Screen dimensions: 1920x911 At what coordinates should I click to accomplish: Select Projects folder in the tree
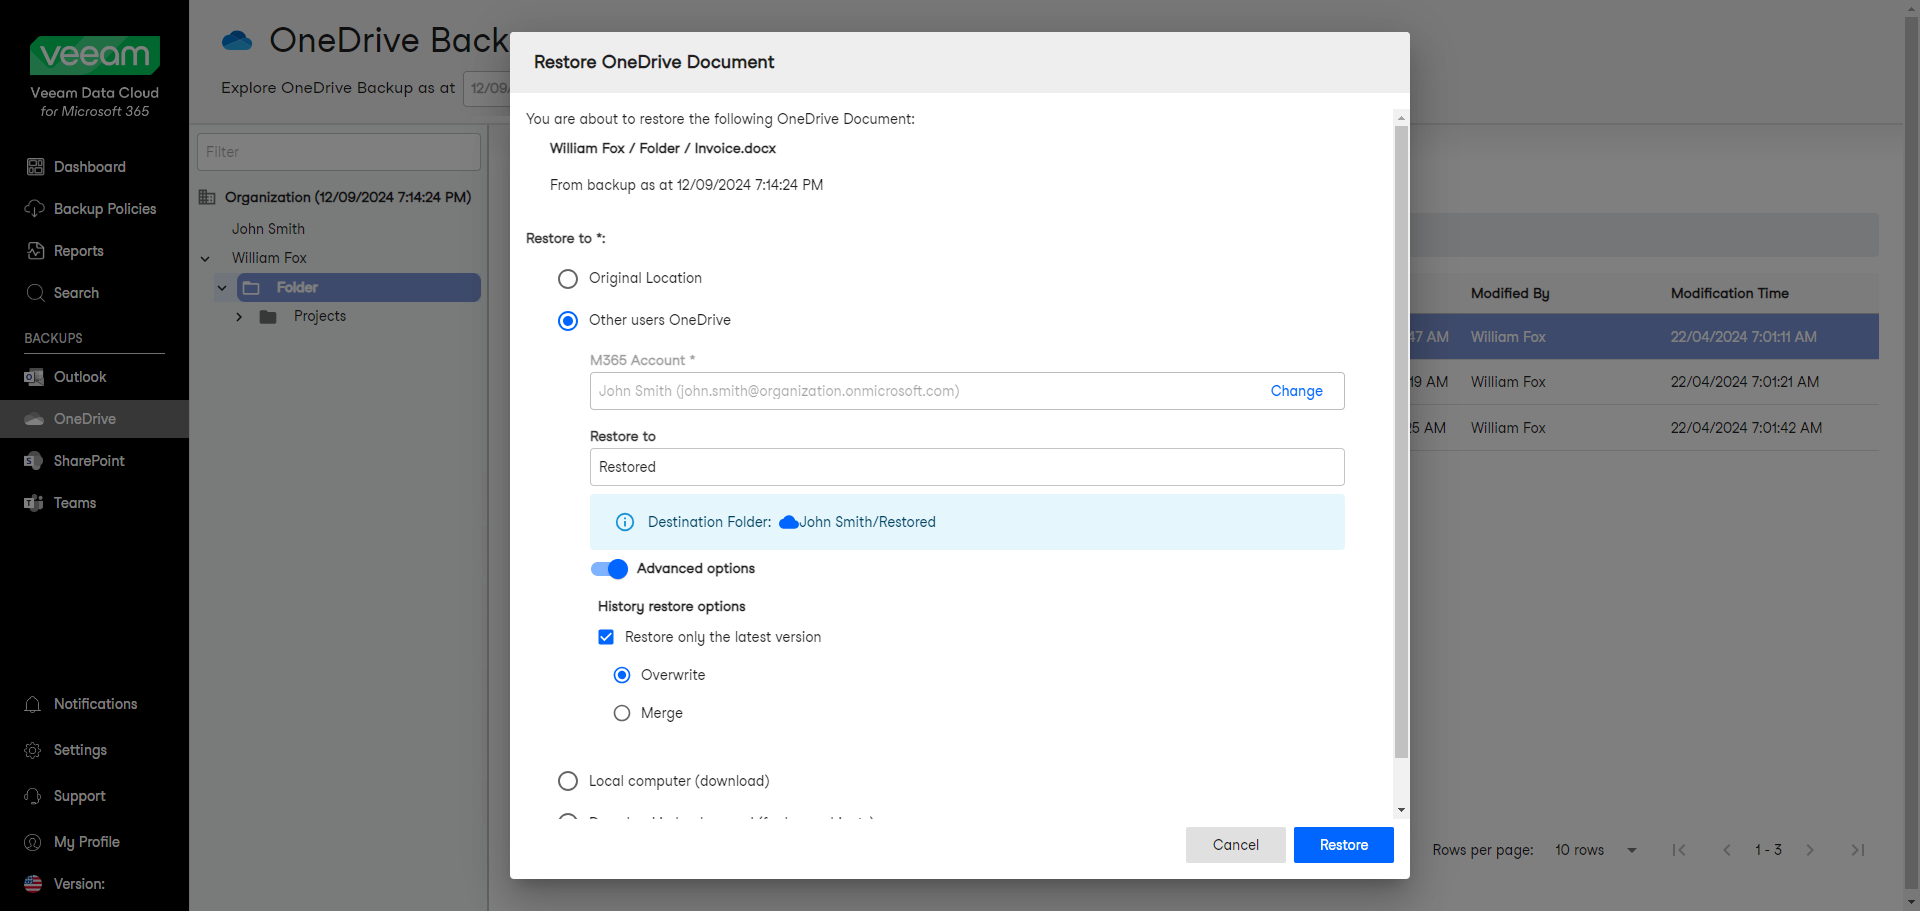(x=320, y=317)
